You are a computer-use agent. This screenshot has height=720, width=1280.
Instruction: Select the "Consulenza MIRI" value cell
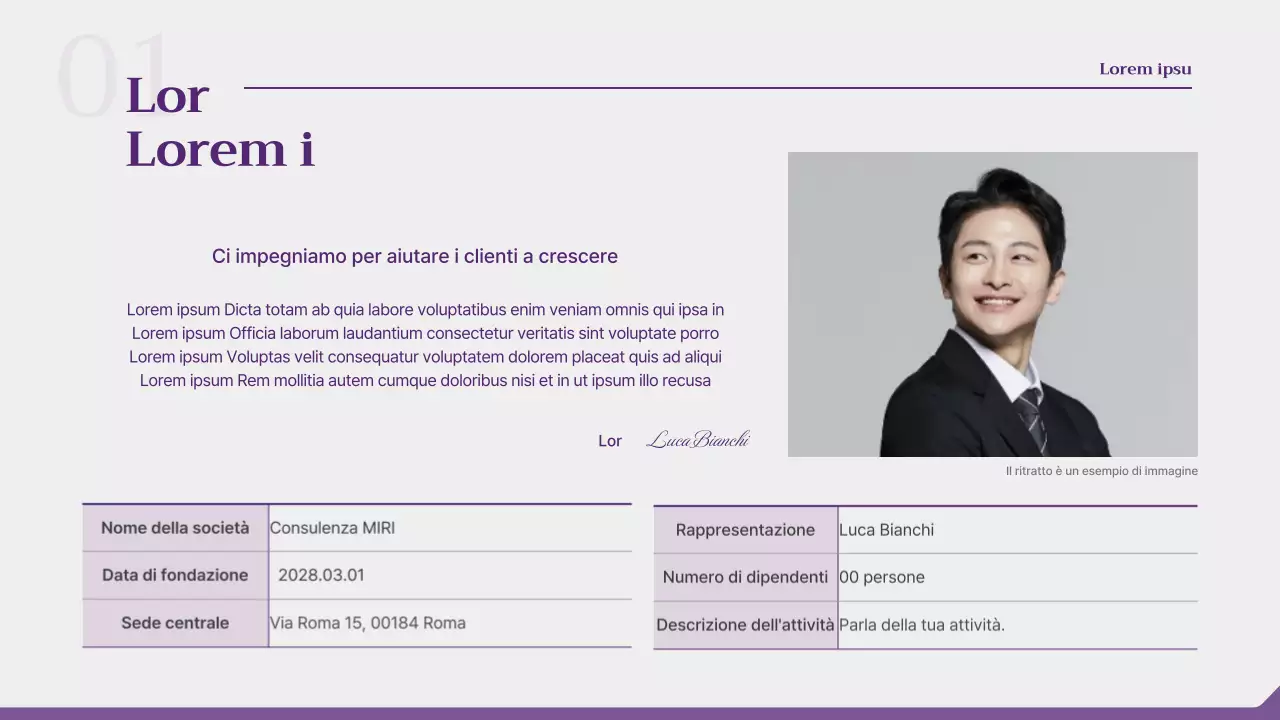[331, 527]
